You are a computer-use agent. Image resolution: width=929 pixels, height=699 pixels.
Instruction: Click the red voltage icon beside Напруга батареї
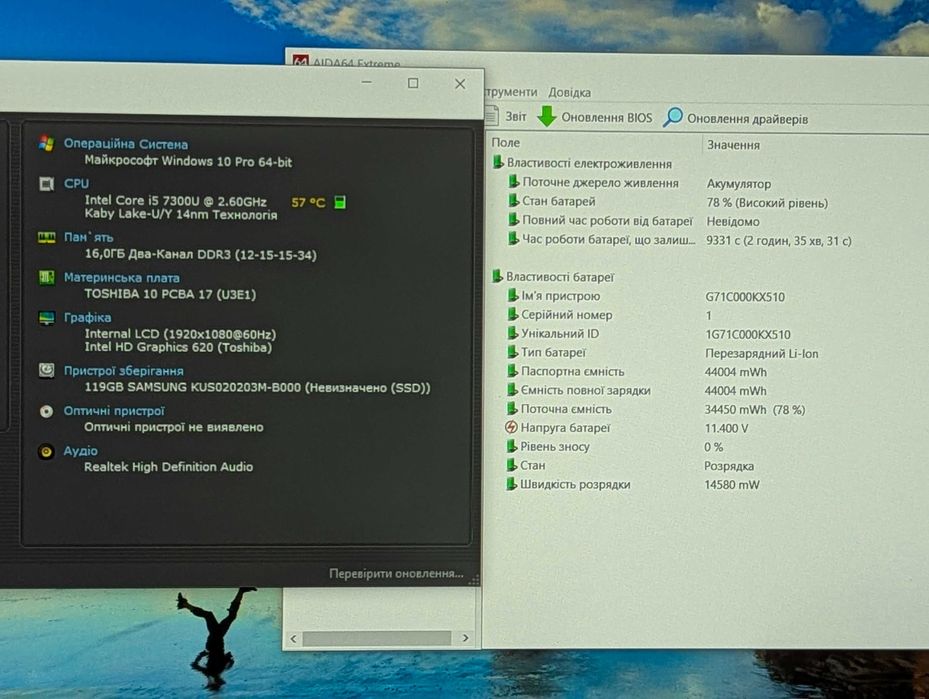tap(511, 427)
